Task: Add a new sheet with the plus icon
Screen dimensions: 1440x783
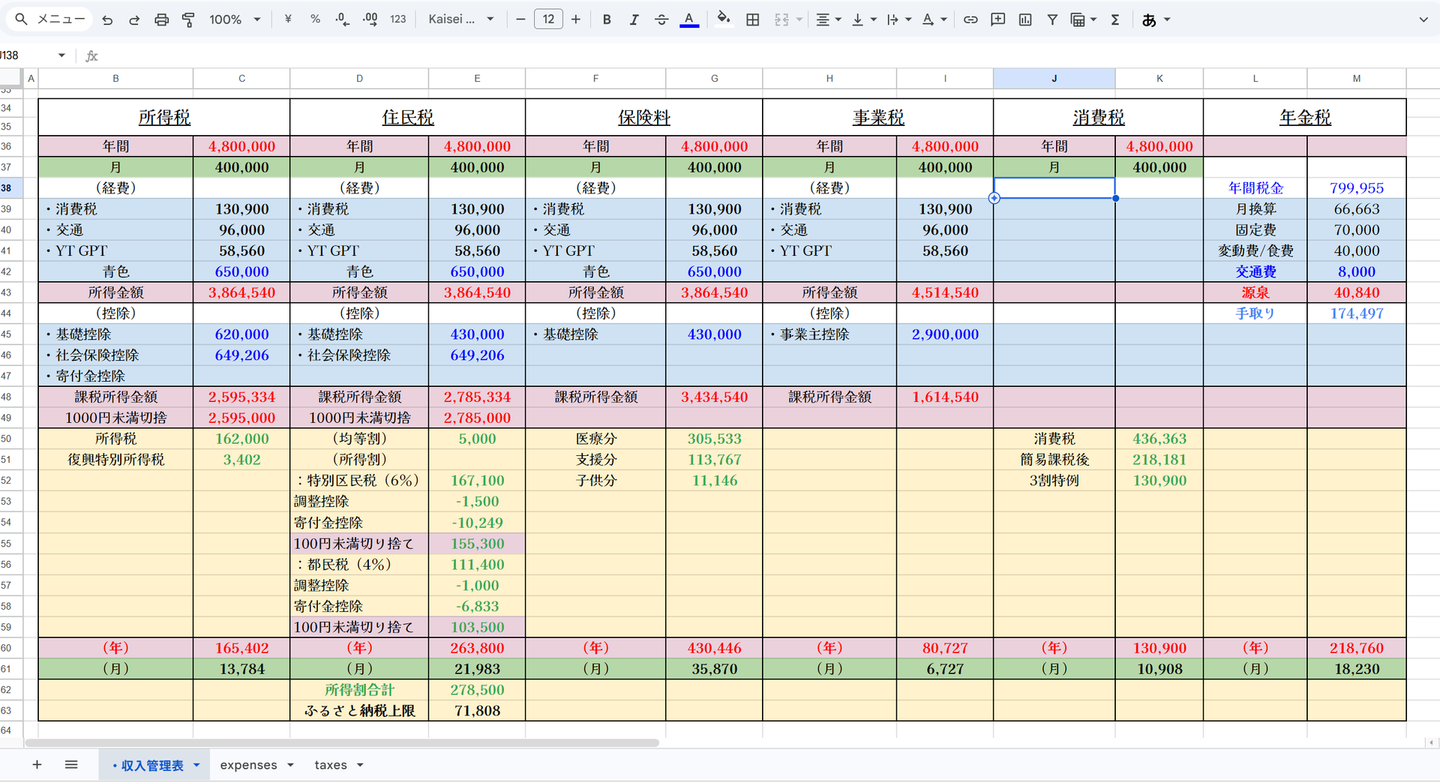Action: [37, 765]
